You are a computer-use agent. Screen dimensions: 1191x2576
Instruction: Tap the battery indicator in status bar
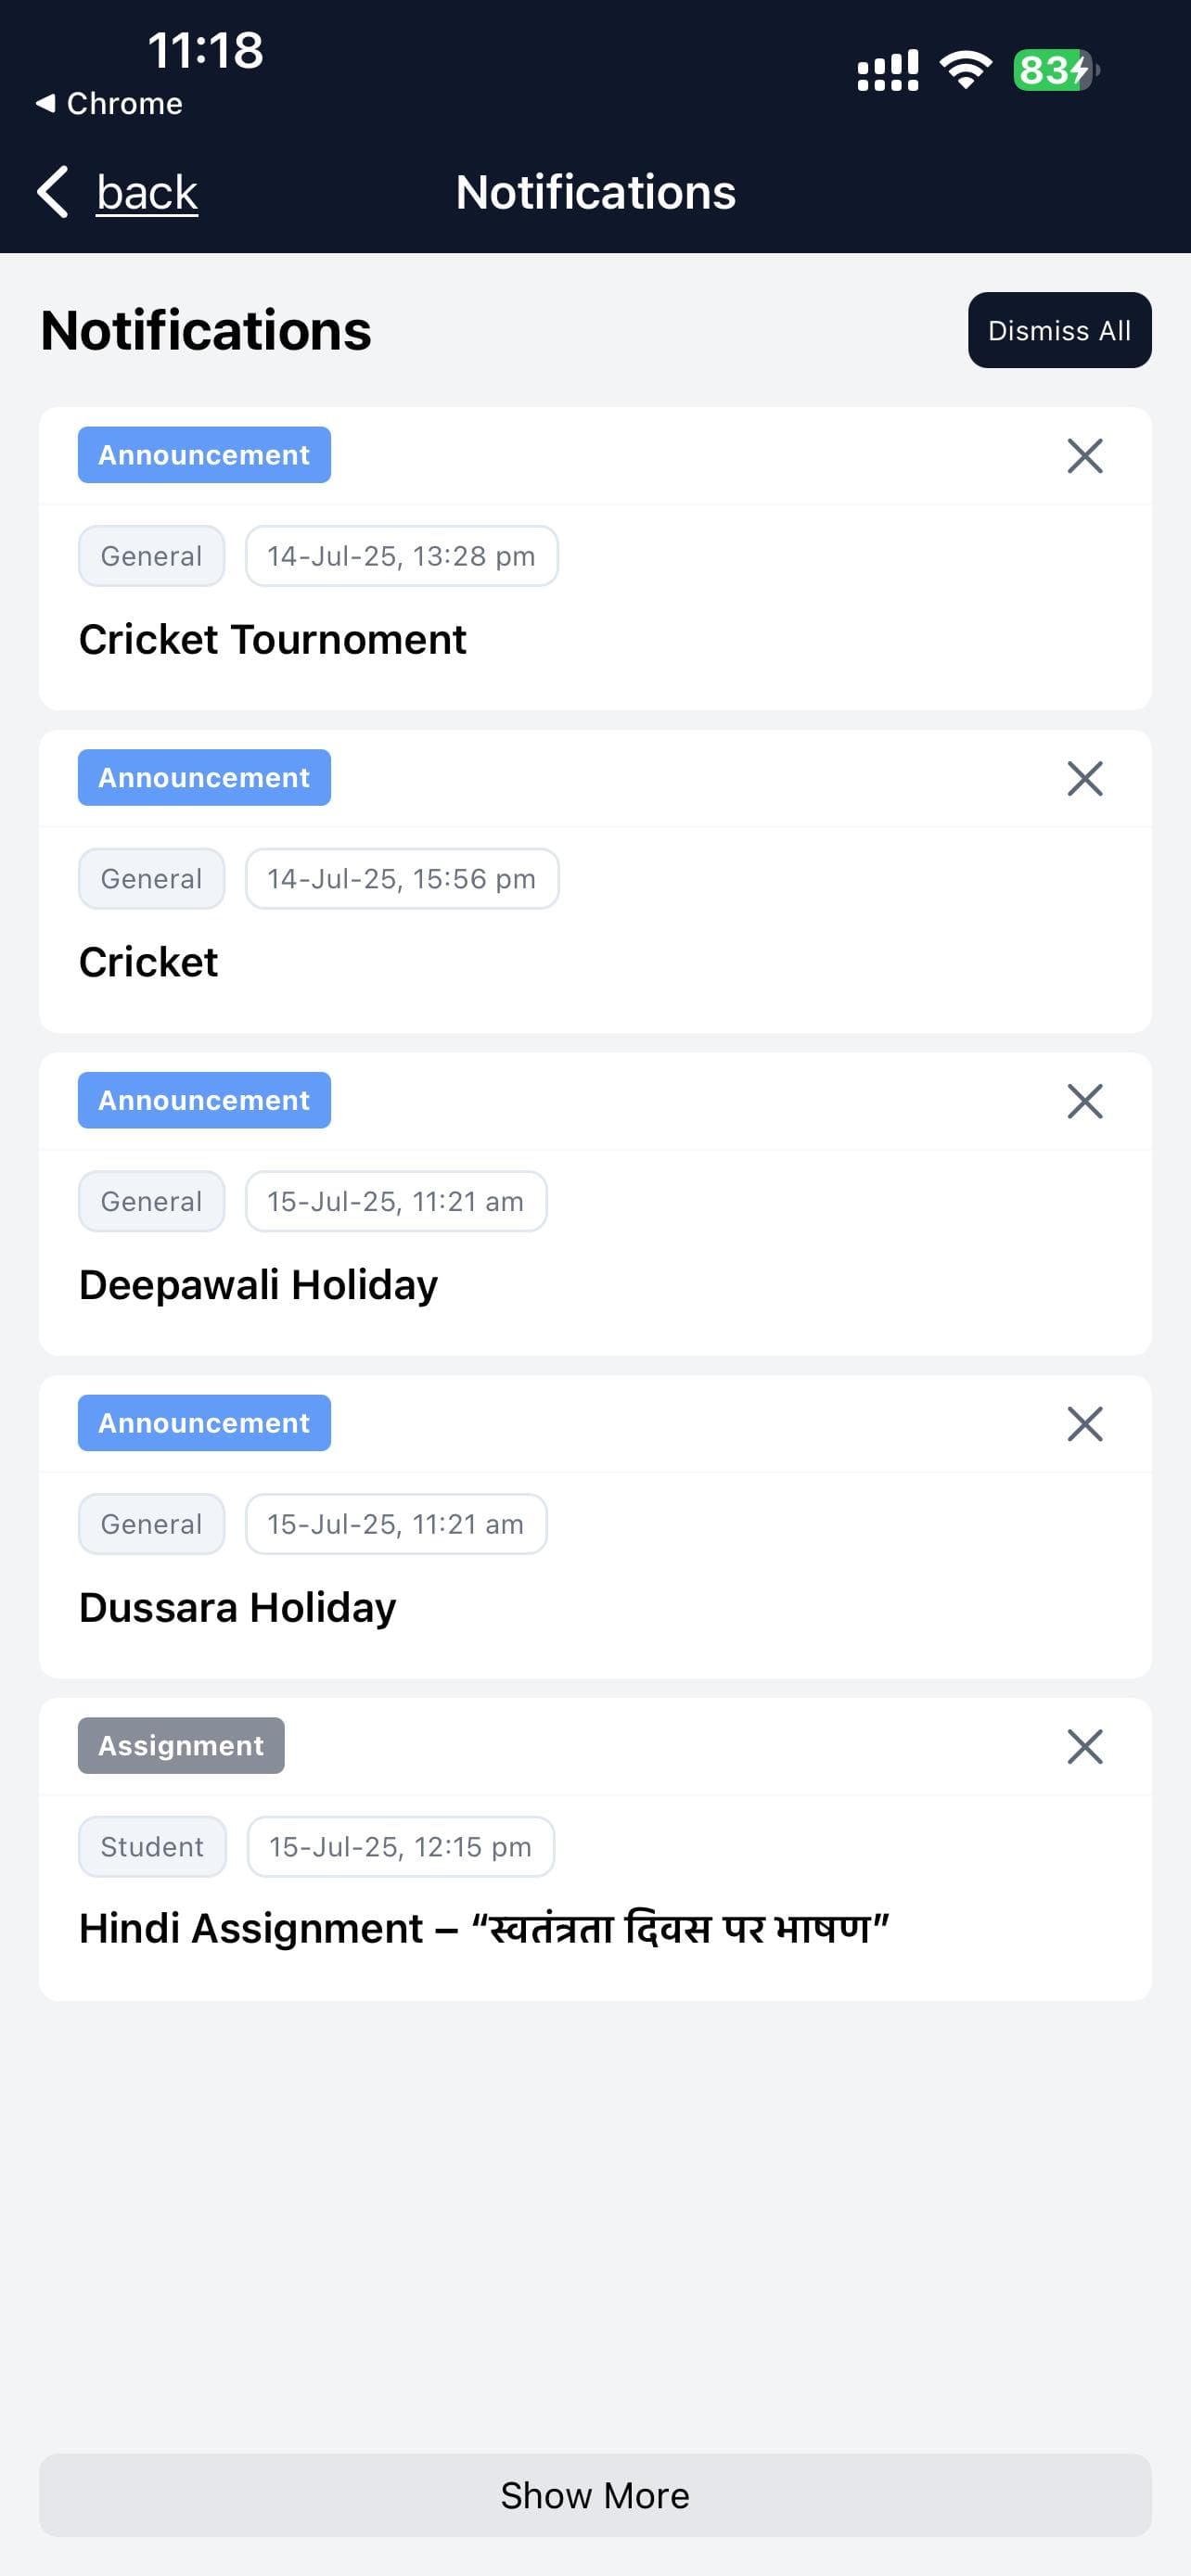tap(1055, 70)
